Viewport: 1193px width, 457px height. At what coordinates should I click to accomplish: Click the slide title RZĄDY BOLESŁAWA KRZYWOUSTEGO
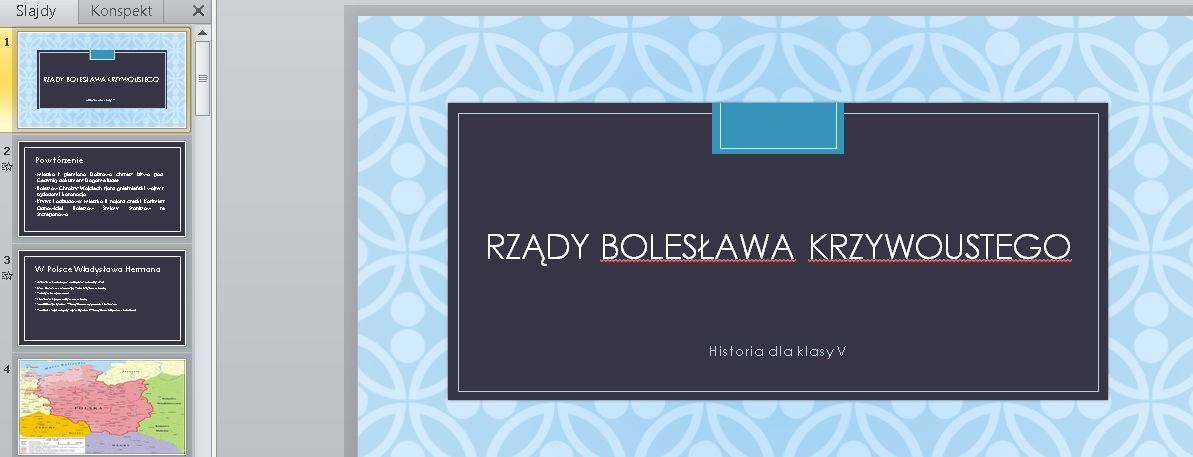pos(777,246)
